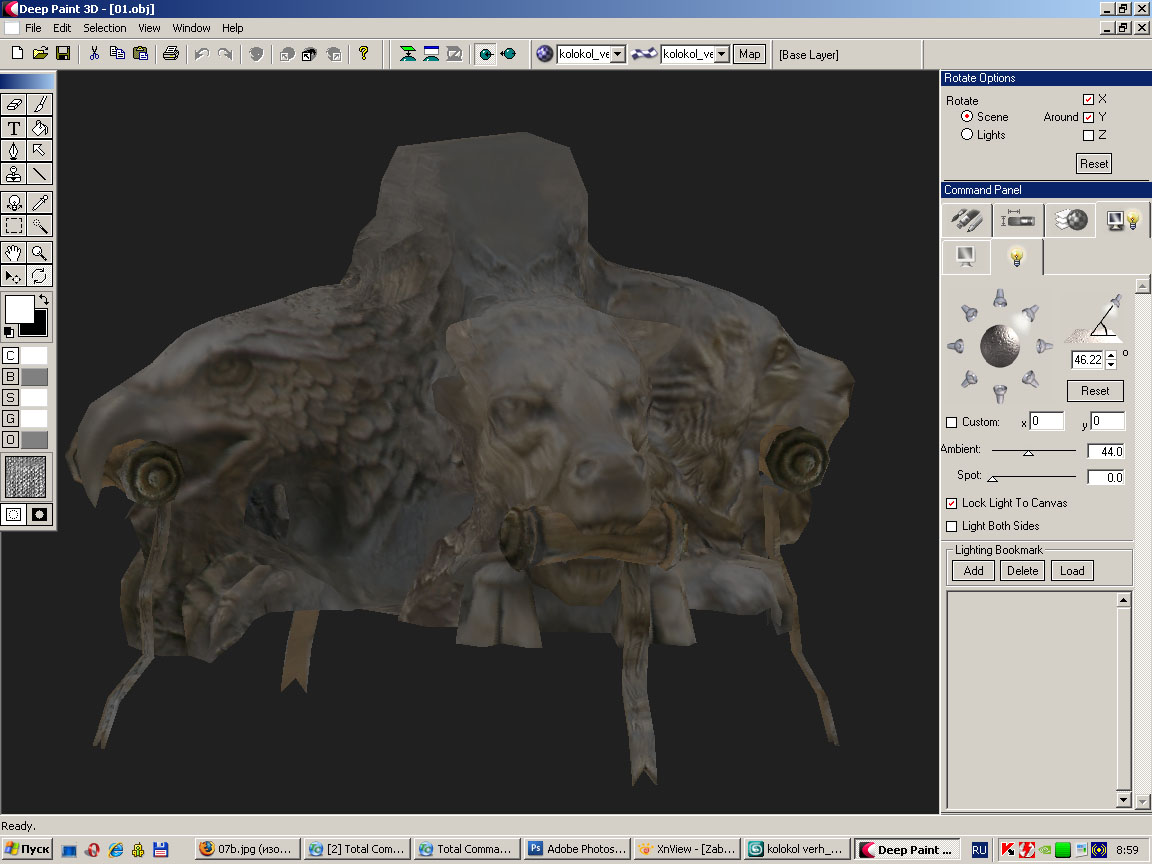Uncheck Lock Light To Canvas
1152x864 pixels.
coord(952,503)
